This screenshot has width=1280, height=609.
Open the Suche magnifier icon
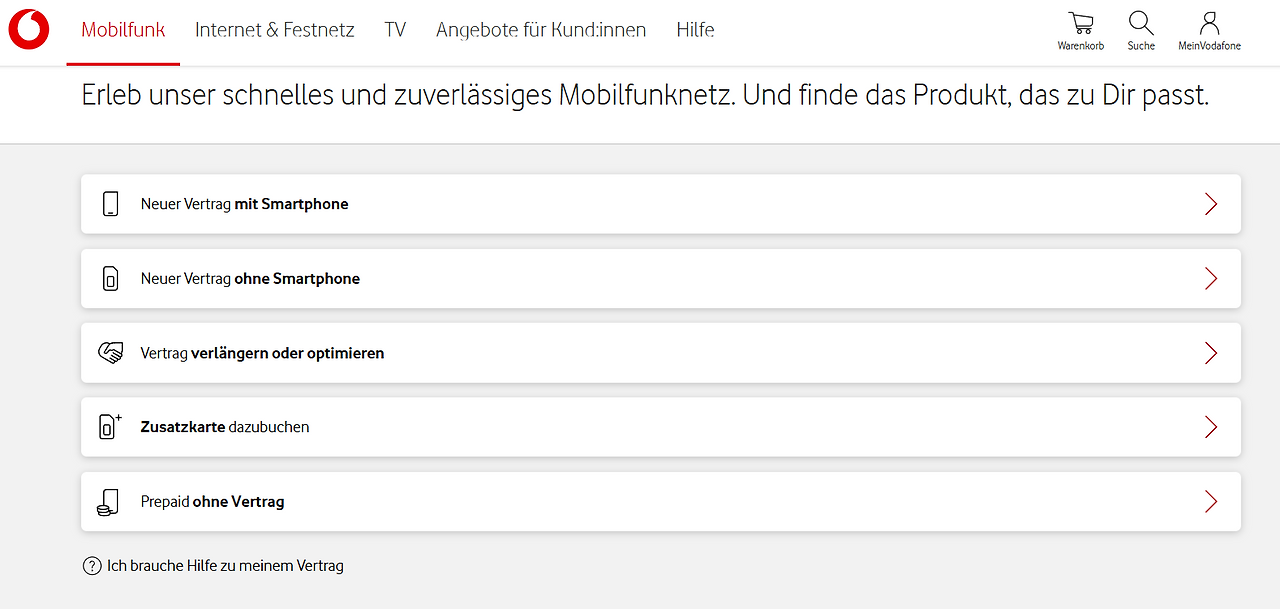pos(1141,24)
